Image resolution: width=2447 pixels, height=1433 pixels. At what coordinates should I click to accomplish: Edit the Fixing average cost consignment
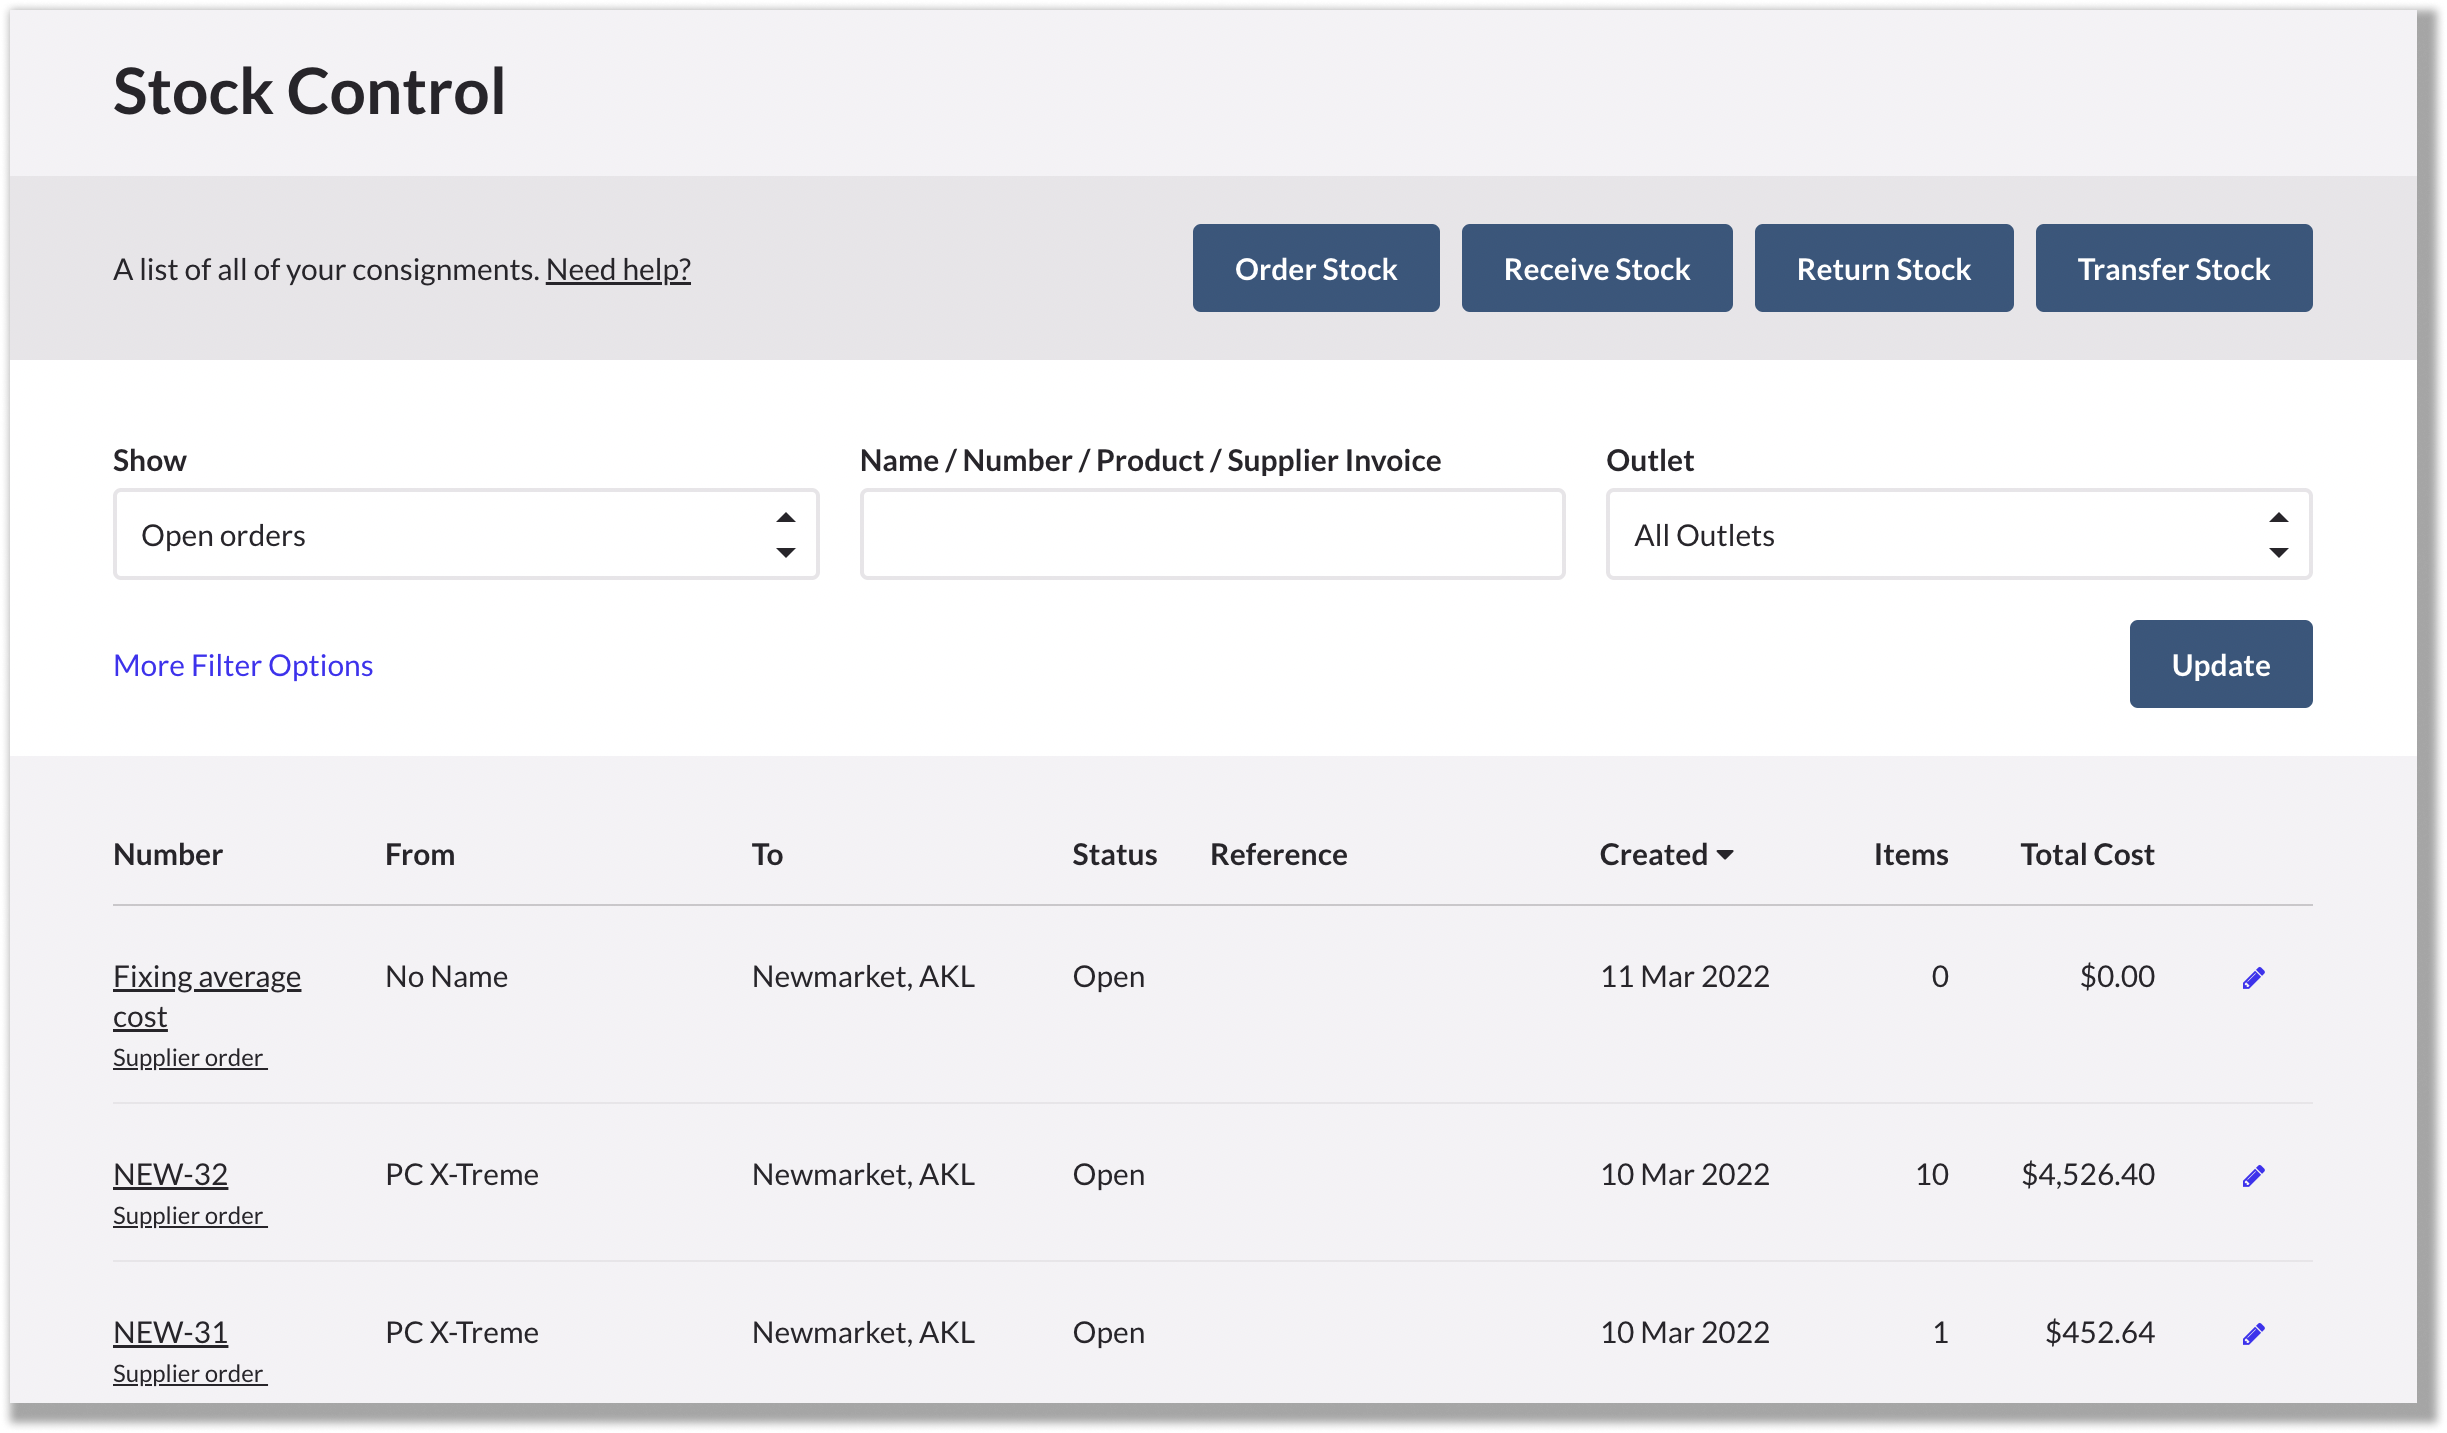[x=2253, y=977]
